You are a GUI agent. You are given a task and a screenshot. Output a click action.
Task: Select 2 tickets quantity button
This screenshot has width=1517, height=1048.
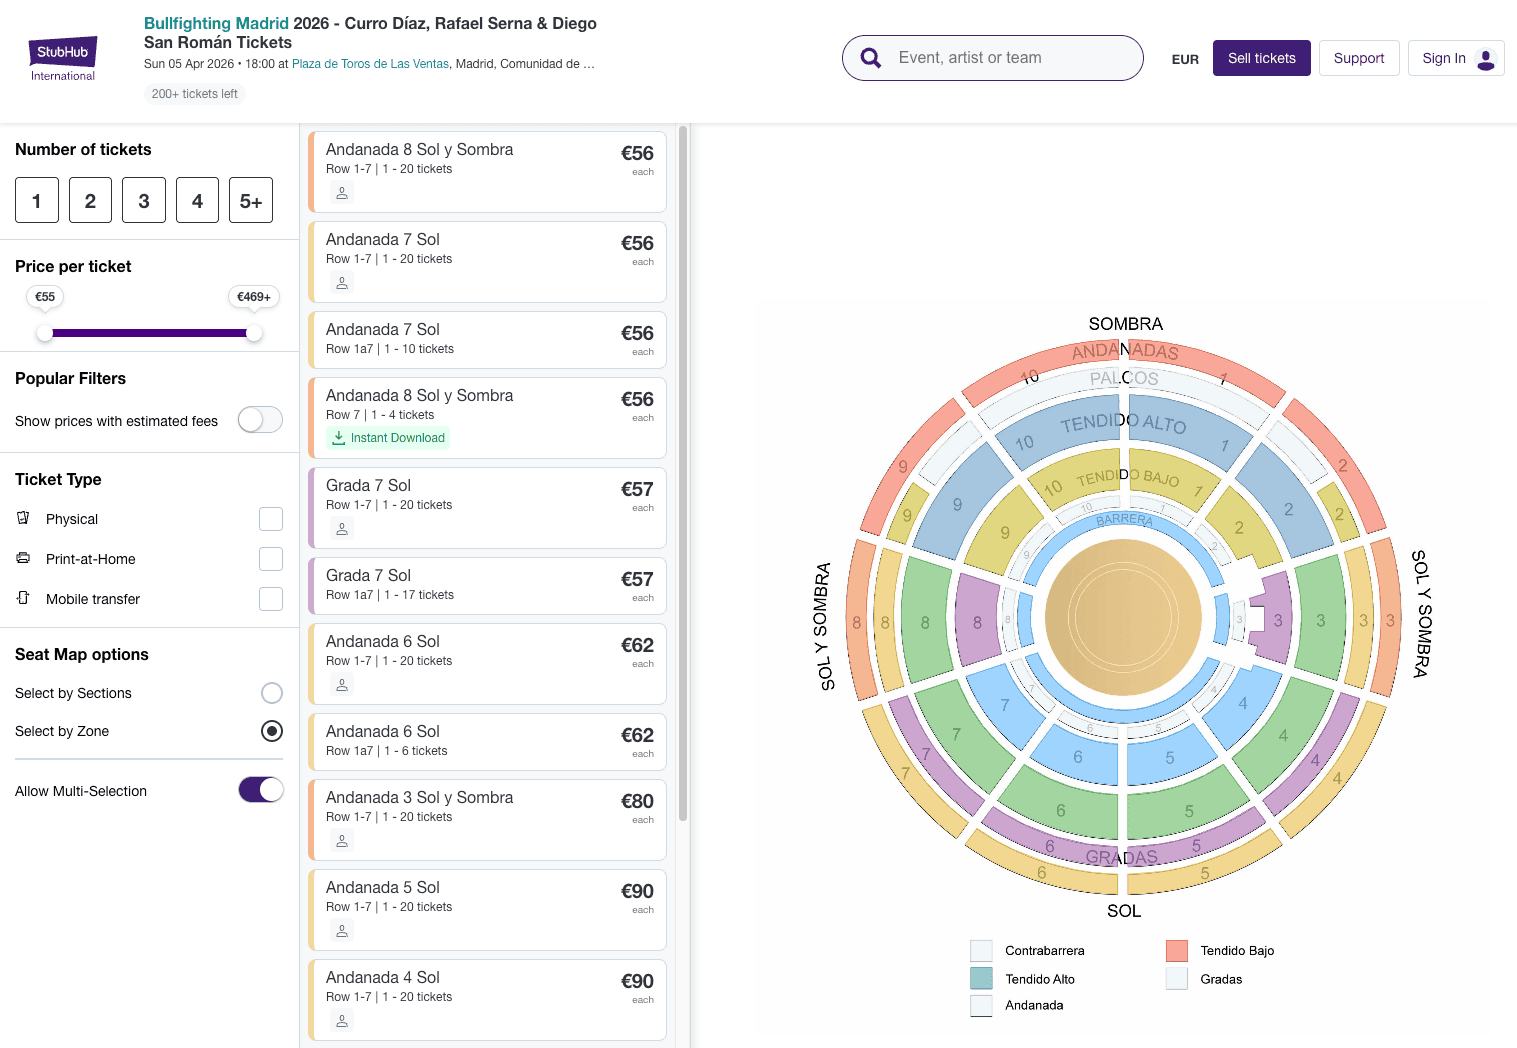[x=90, y=200]
